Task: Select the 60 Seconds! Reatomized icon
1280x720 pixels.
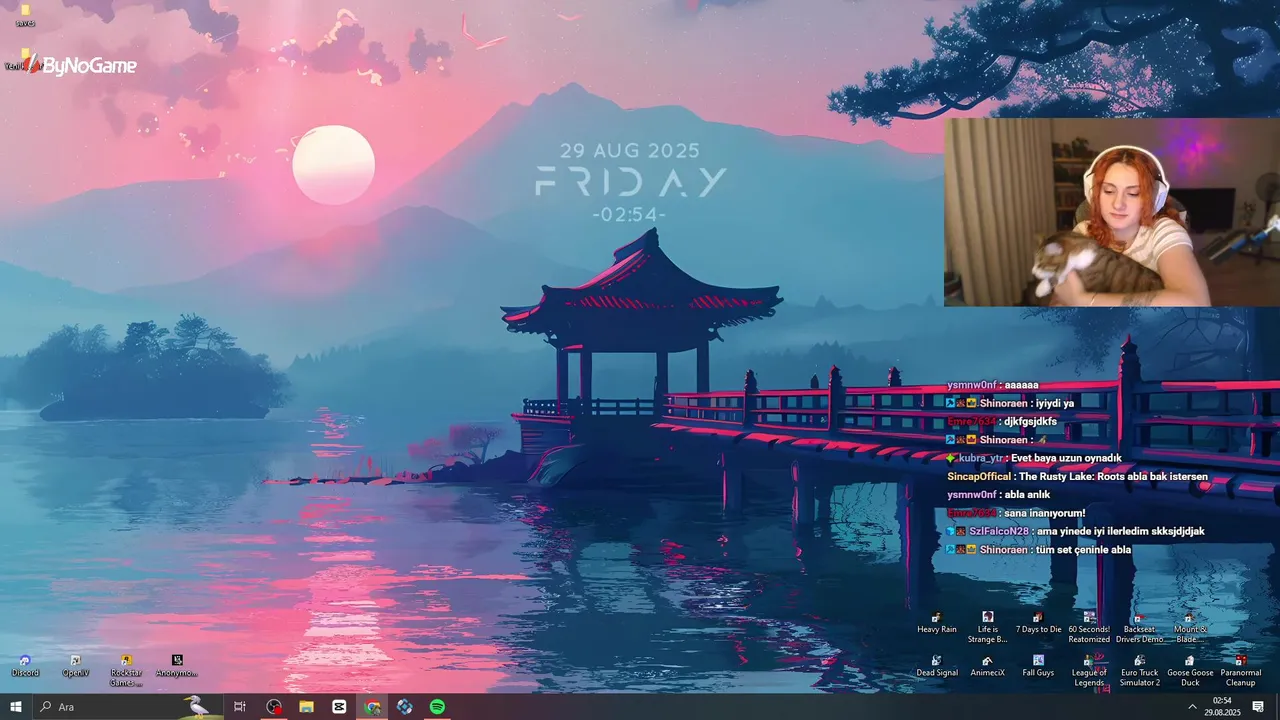Action: 1089,627
